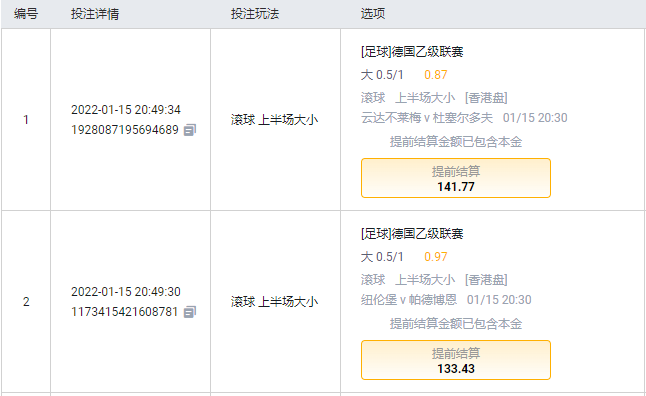The height and width of the screenshot is (396, 646).
Task: Click early settlement button showing 133.43
Action: click(456, 360)
